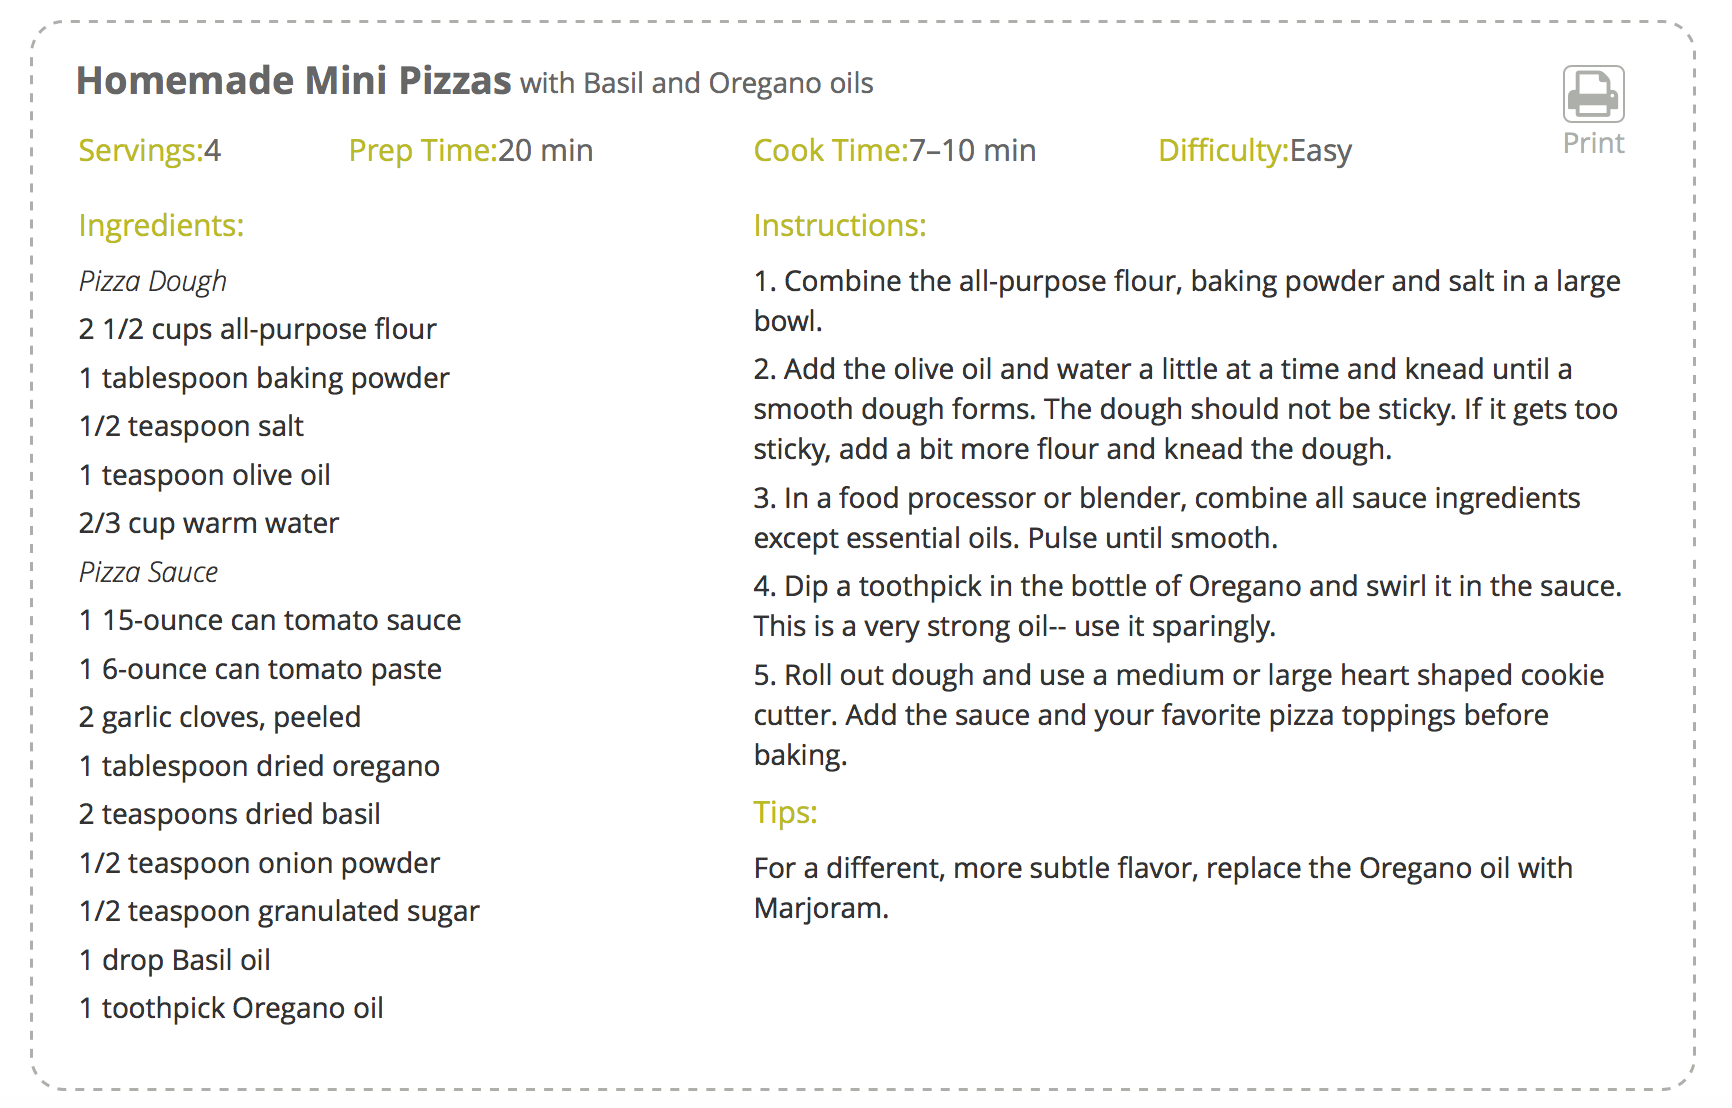1732x1108 pixels.
Task: Click the Servings label
Action: (x=139, y=151)
